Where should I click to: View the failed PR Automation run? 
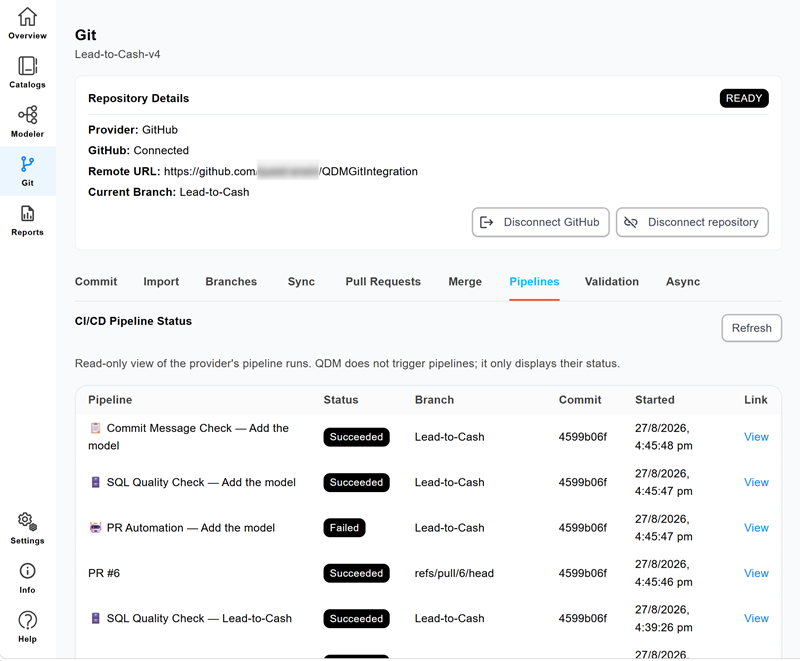(x=756, y=527)
